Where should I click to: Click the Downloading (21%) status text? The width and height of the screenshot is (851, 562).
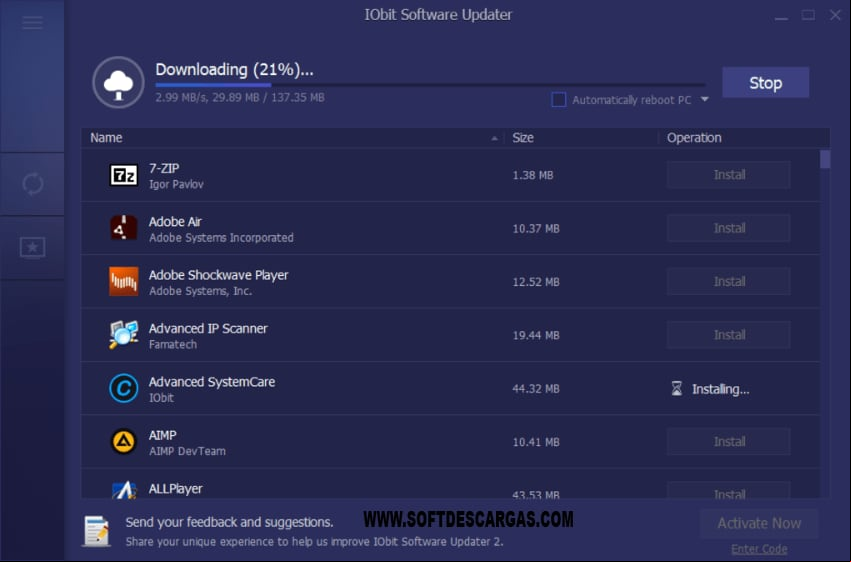click(x=234, y=69)
